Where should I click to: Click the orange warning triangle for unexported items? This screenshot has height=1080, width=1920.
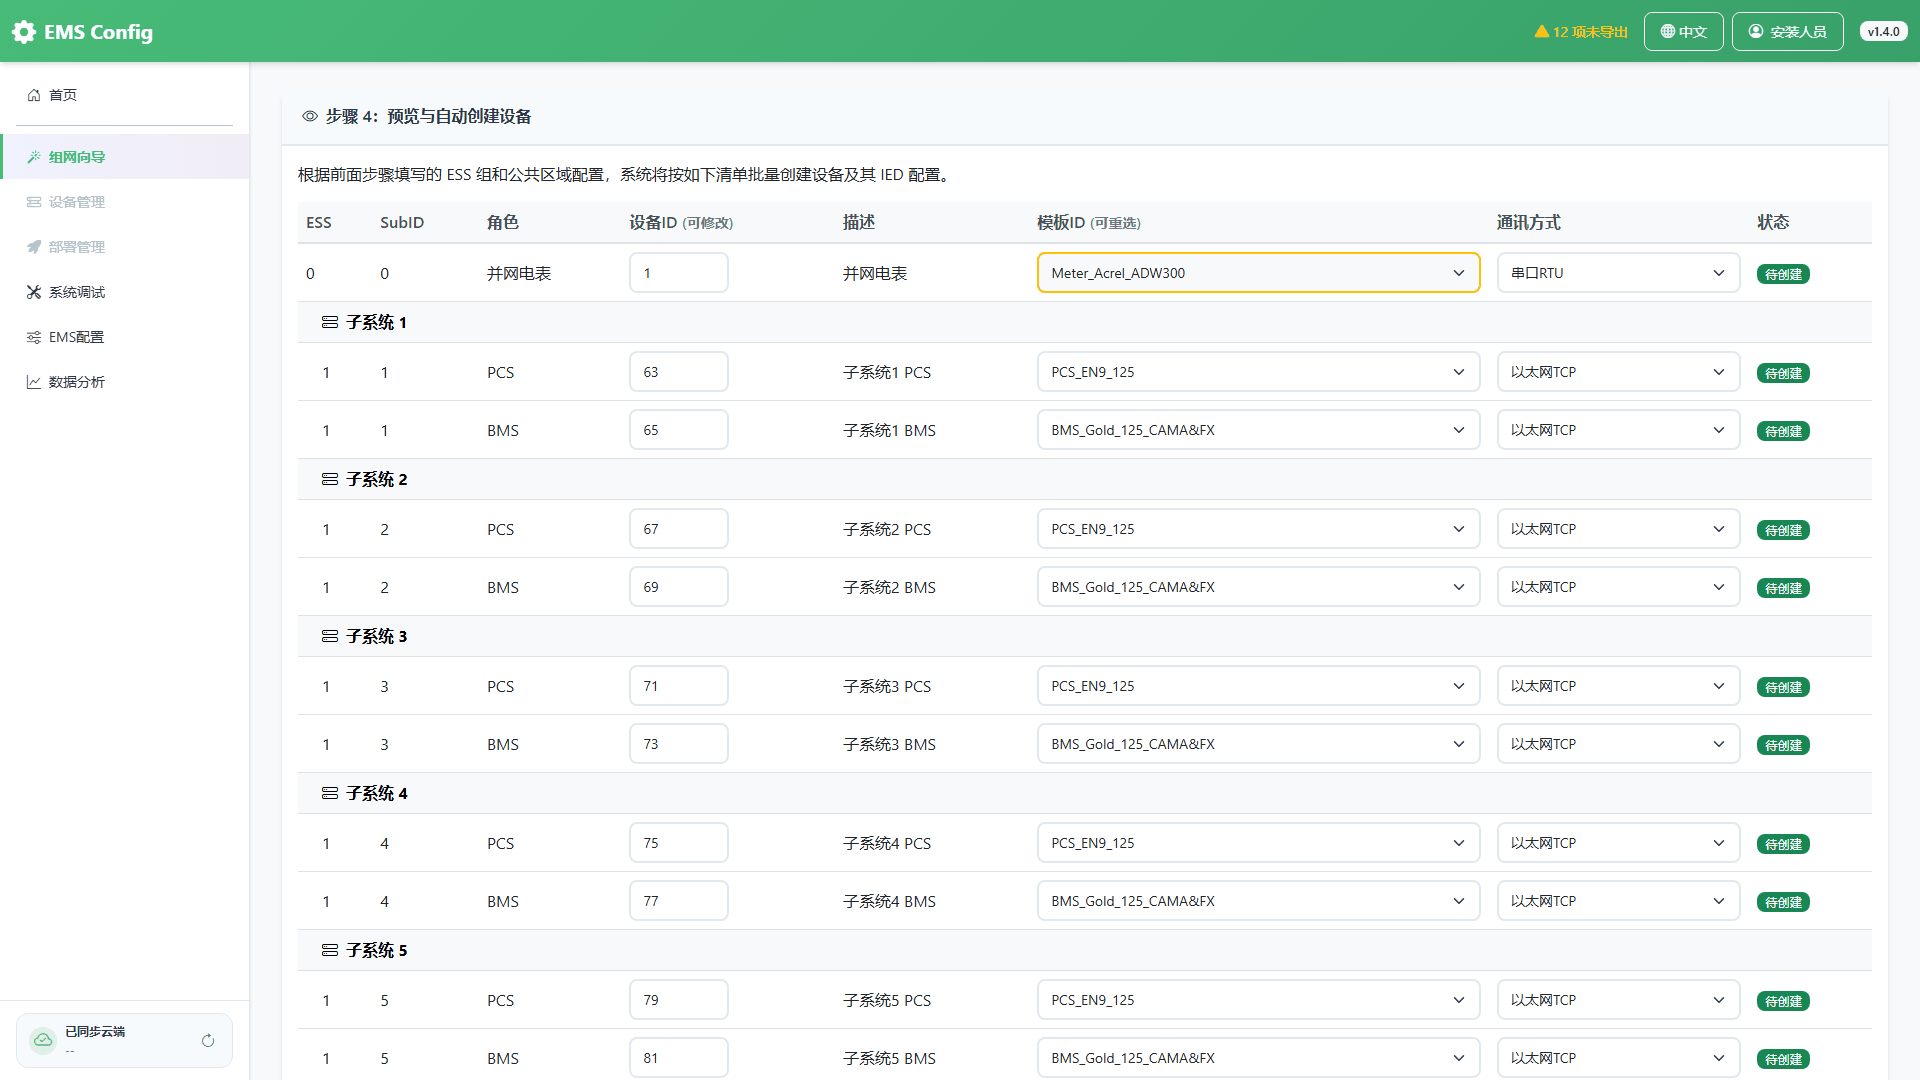pos(1541,32)
